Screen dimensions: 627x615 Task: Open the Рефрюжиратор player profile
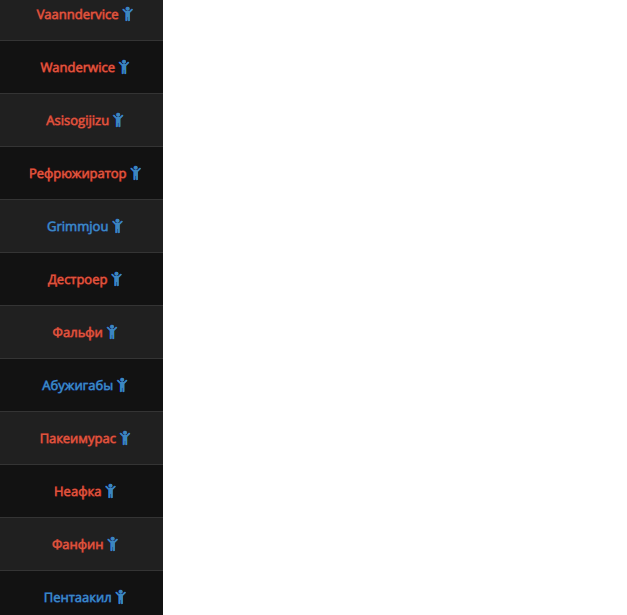click(x=78, y=174)
